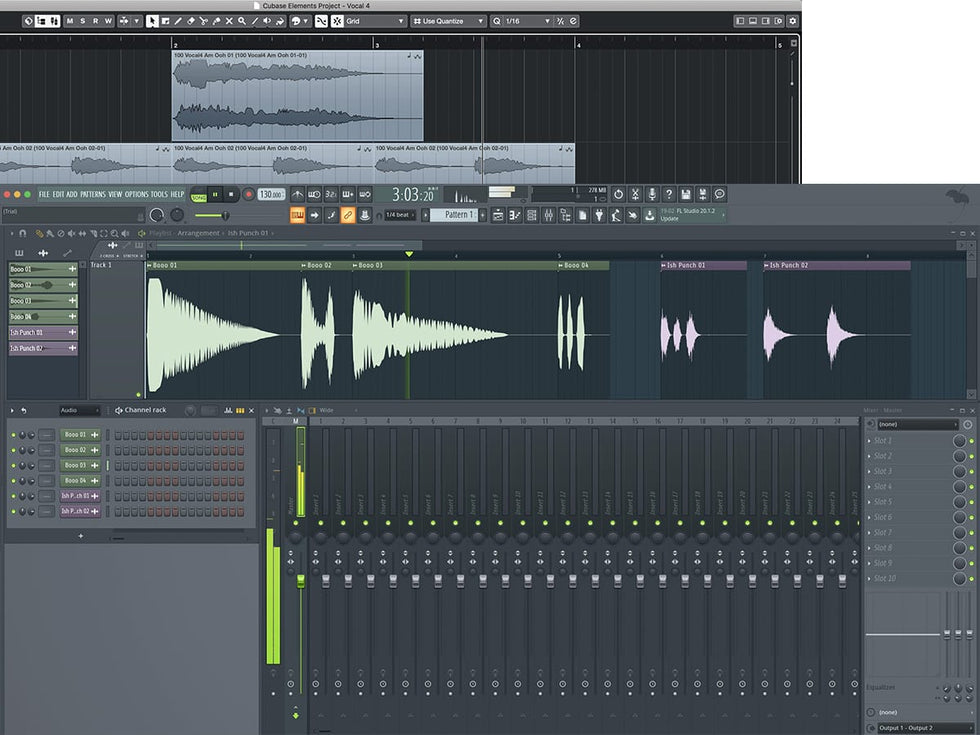Toggle the Booo 01 channel mute LED
Image resolution: width=980 pixels, height=735 pixels.
pyautogui.click(x=13, y=435)
